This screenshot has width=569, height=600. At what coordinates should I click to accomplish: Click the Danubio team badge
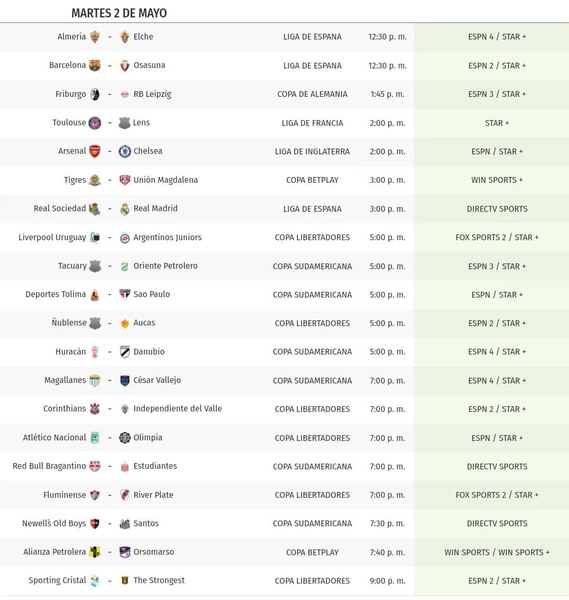[x=125, y=352]
